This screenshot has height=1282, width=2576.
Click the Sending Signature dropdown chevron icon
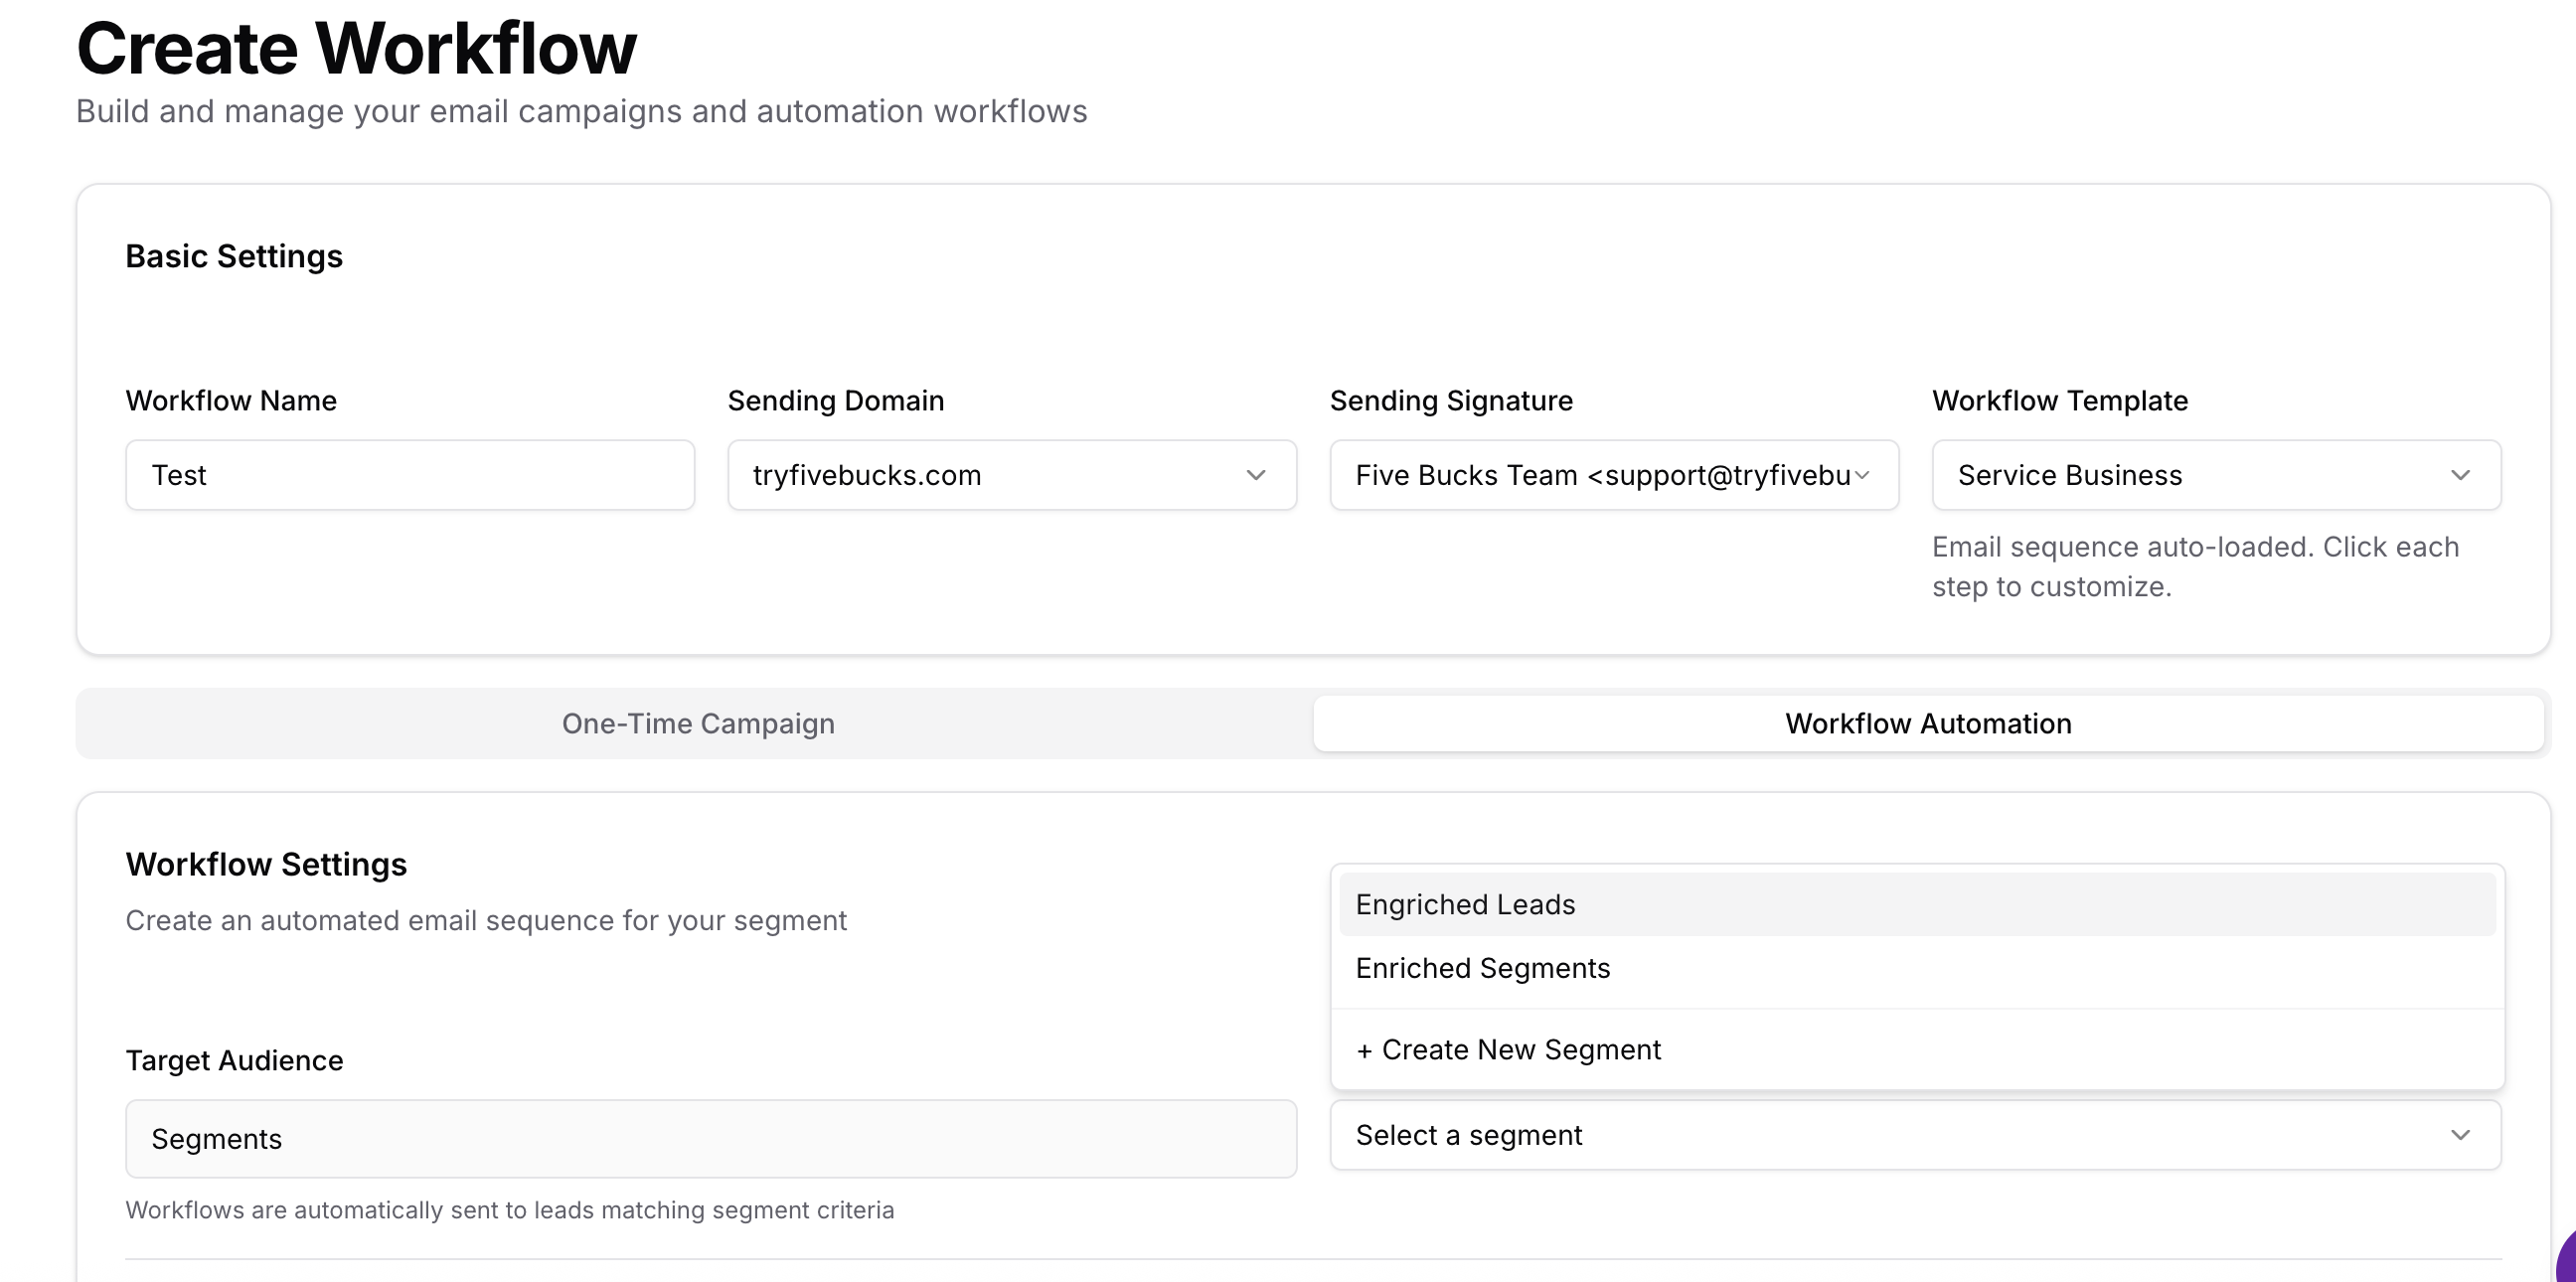click(x=1862, y=475)
